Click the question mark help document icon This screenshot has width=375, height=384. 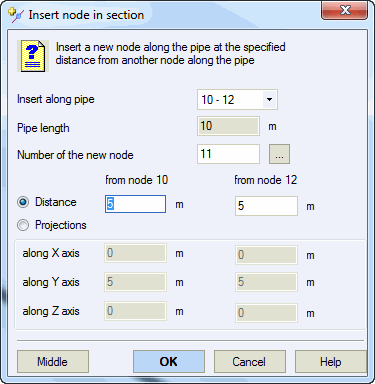[x=33, y=56]
